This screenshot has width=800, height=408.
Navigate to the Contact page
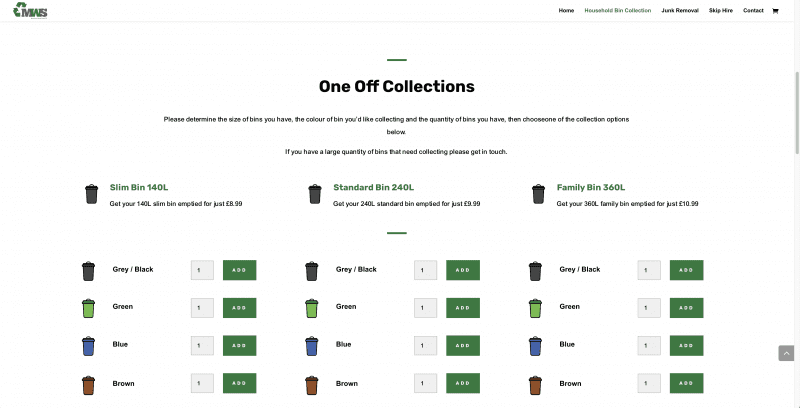click(x=753, y=11)
